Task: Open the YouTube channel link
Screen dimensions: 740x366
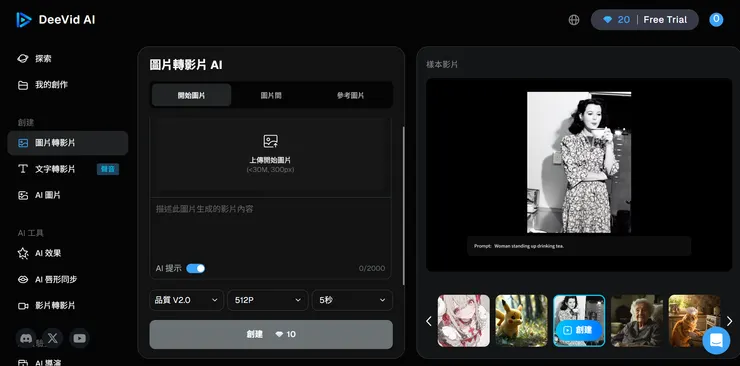Action: [79, 338]
